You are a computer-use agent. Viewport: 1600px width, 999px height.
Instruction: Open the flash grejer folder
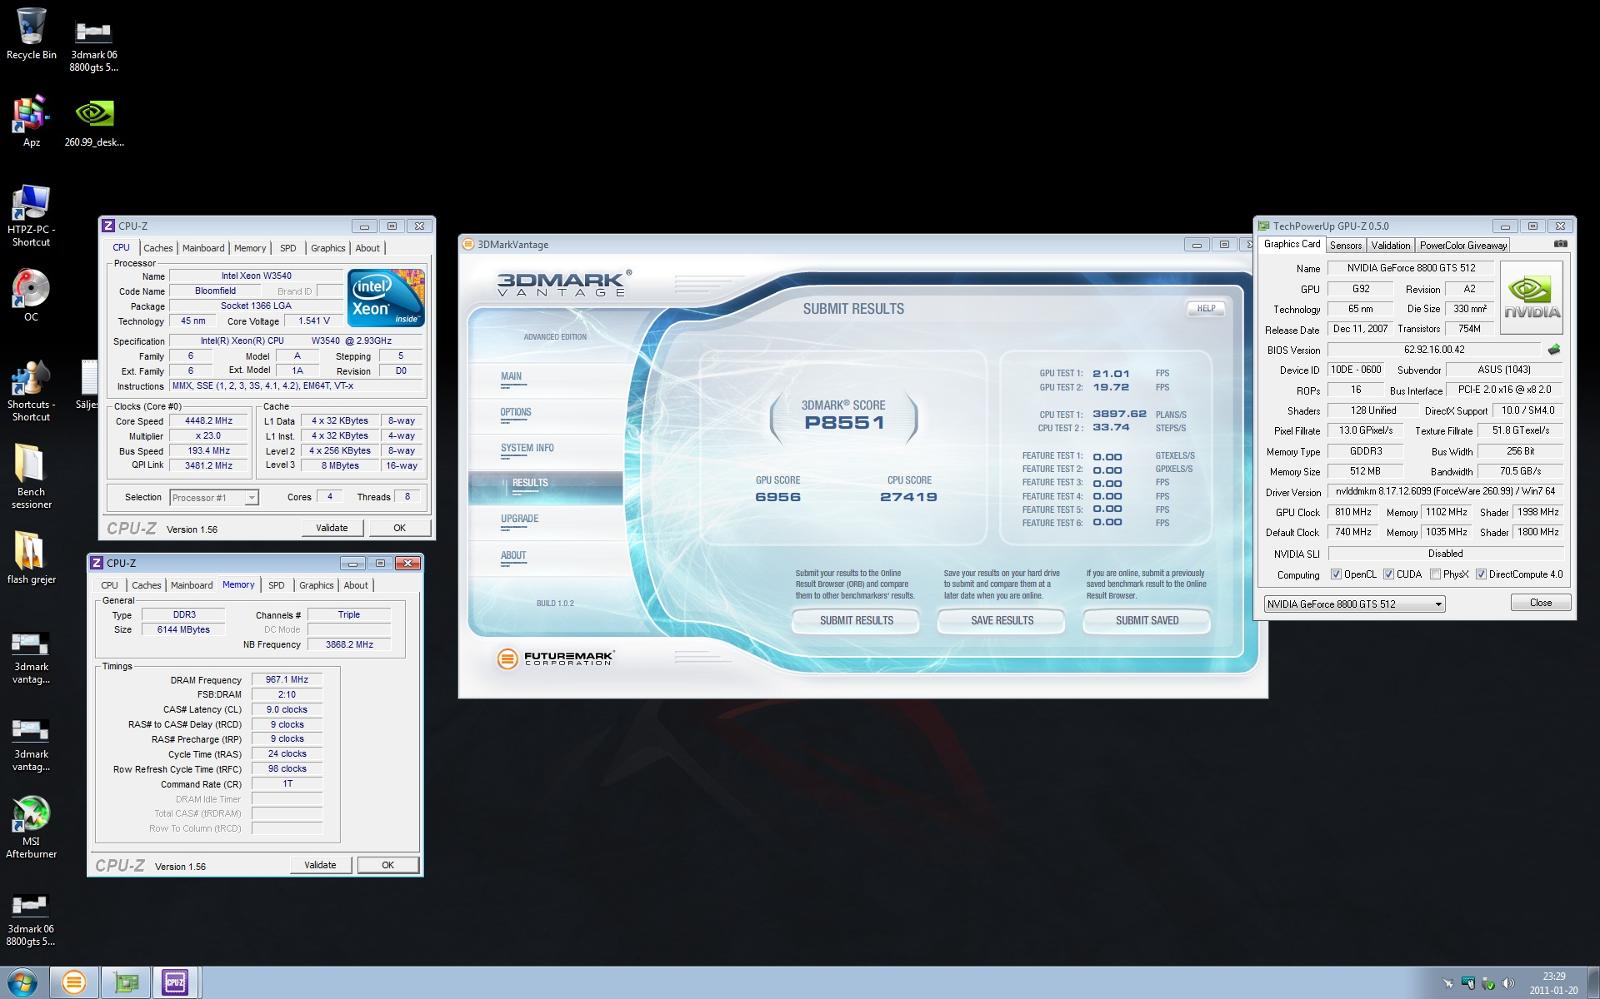(x=31, y=558)
